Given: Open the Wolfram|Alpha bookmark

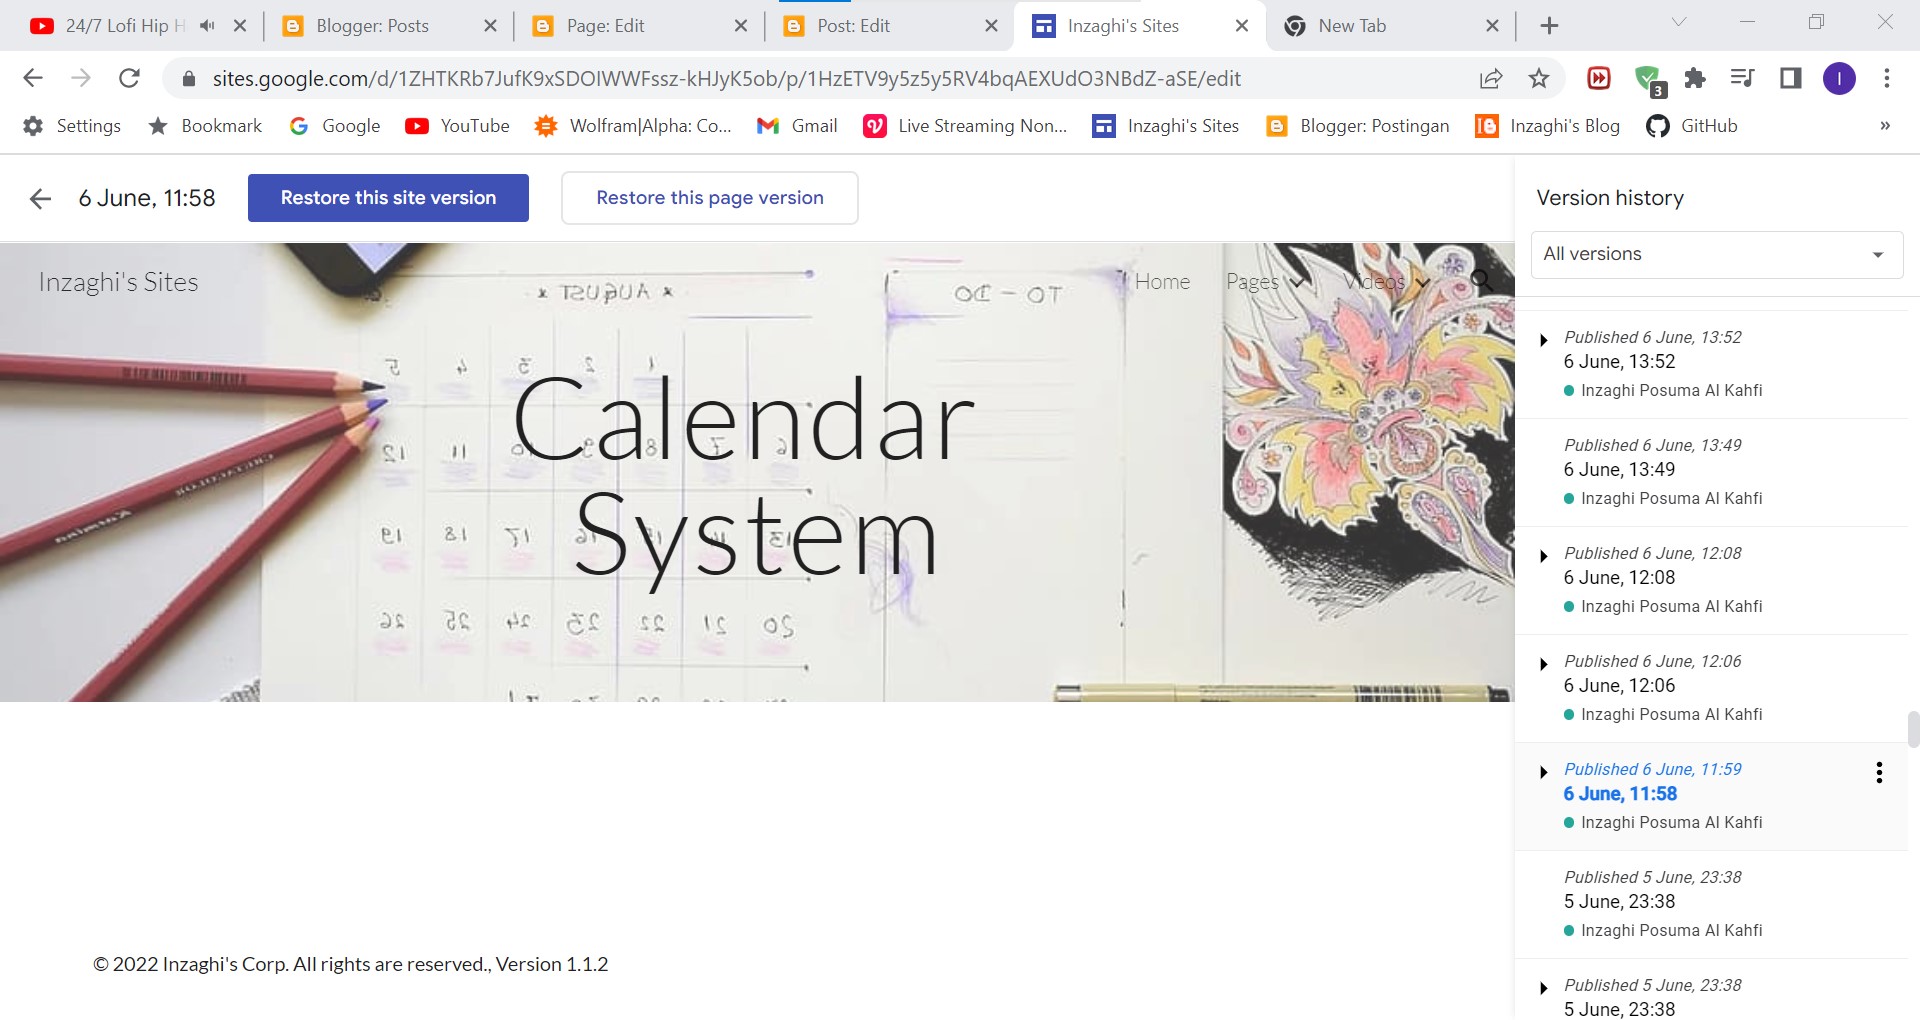Looking at the screenshot, I should 633,126.
